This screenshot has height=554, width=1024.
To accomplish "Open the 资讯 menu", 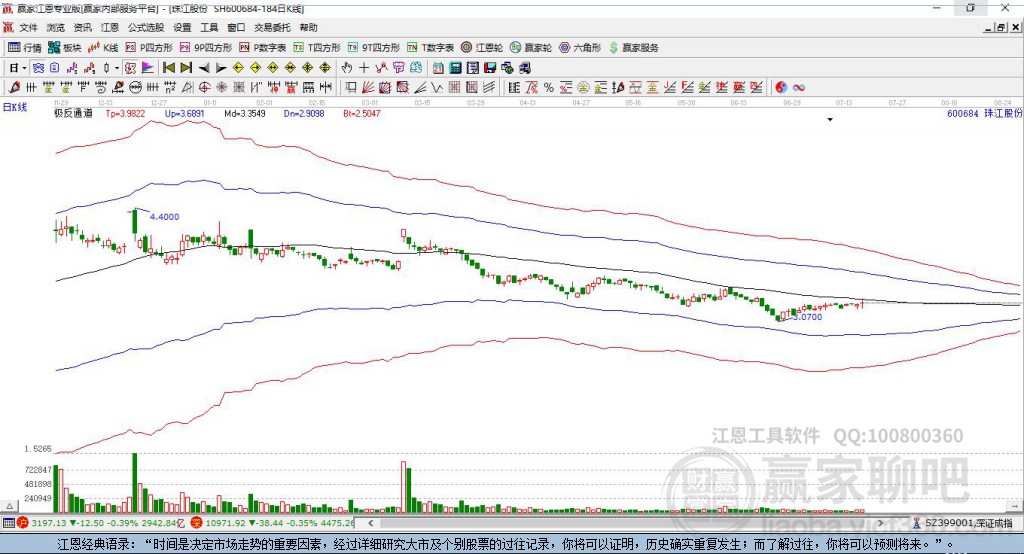I will pyautogui.click(x=82, y=27).
